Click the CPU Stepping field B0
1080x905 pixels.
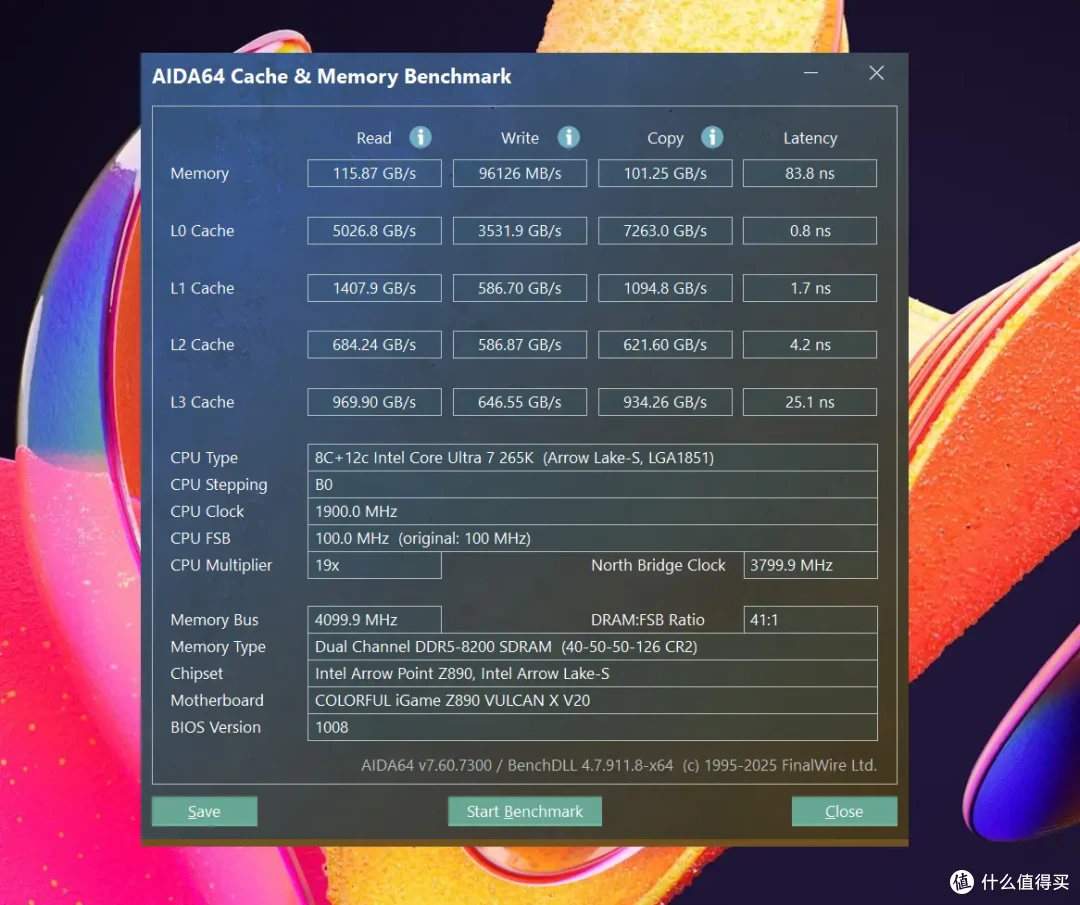click(592, 484)
